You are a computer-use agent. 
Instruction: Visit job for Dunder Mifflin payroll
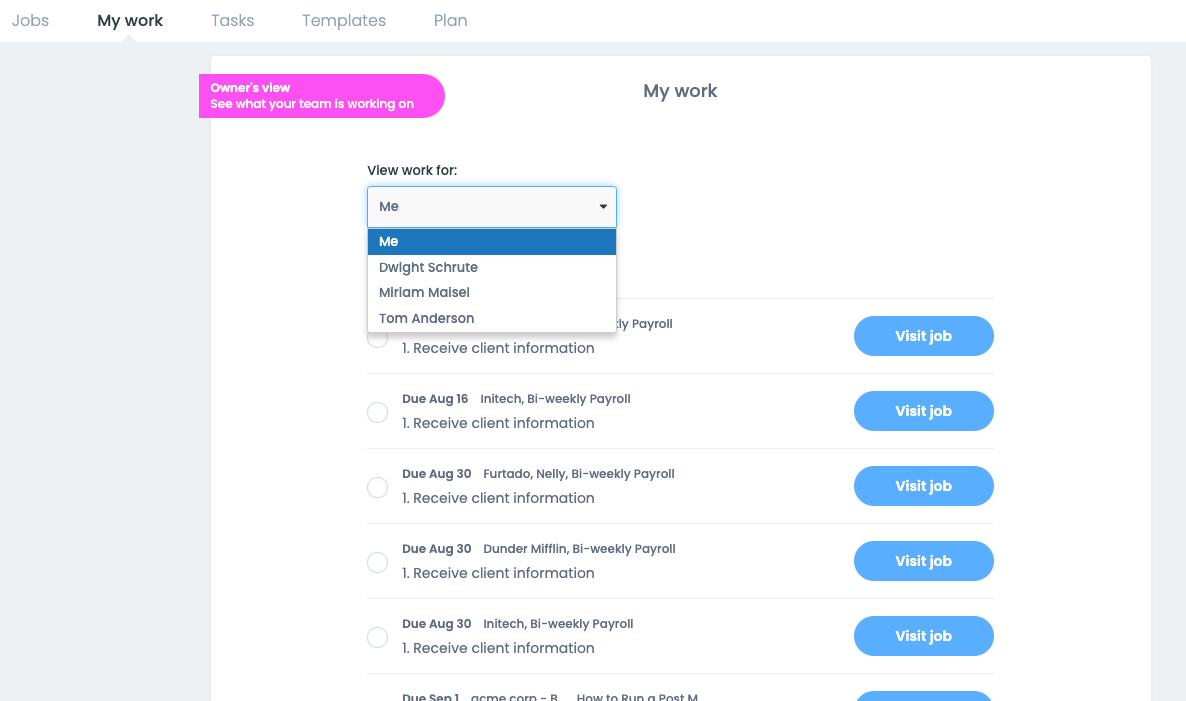tap(923, 561)
